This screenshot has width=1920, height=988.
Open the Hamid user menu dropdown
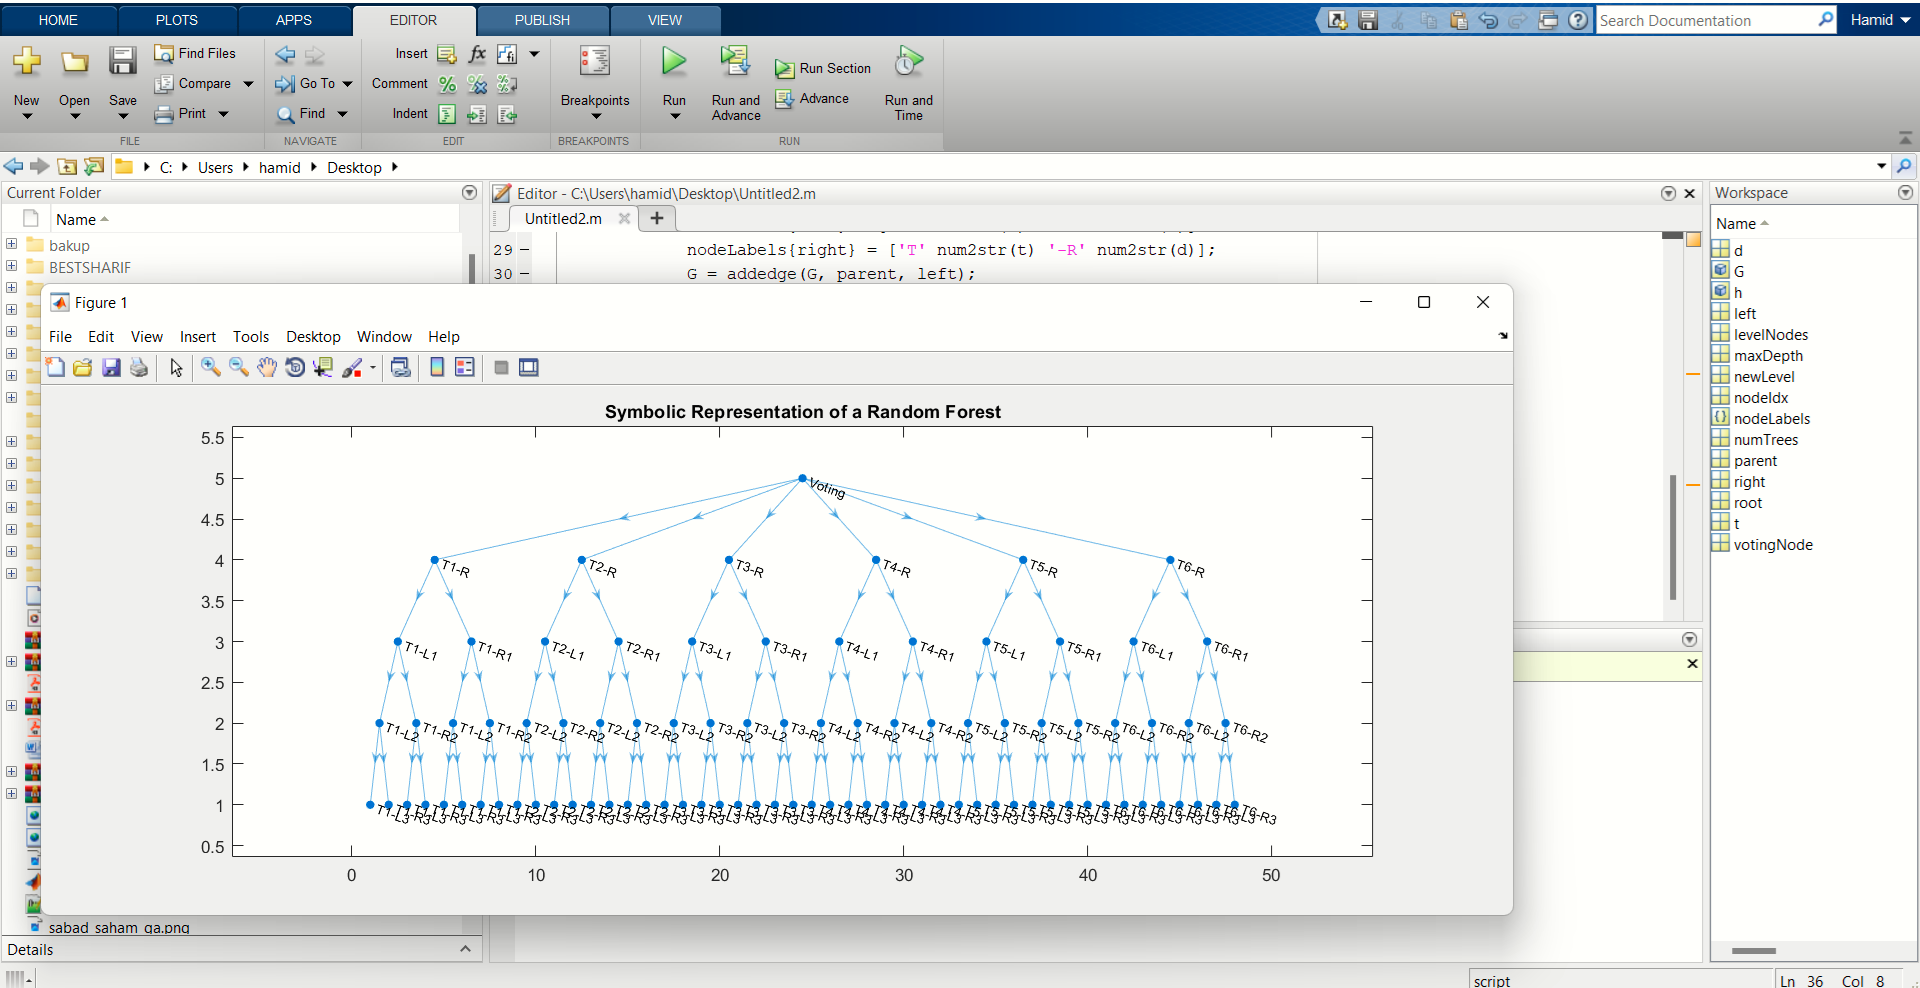[x=1880, y=20]
